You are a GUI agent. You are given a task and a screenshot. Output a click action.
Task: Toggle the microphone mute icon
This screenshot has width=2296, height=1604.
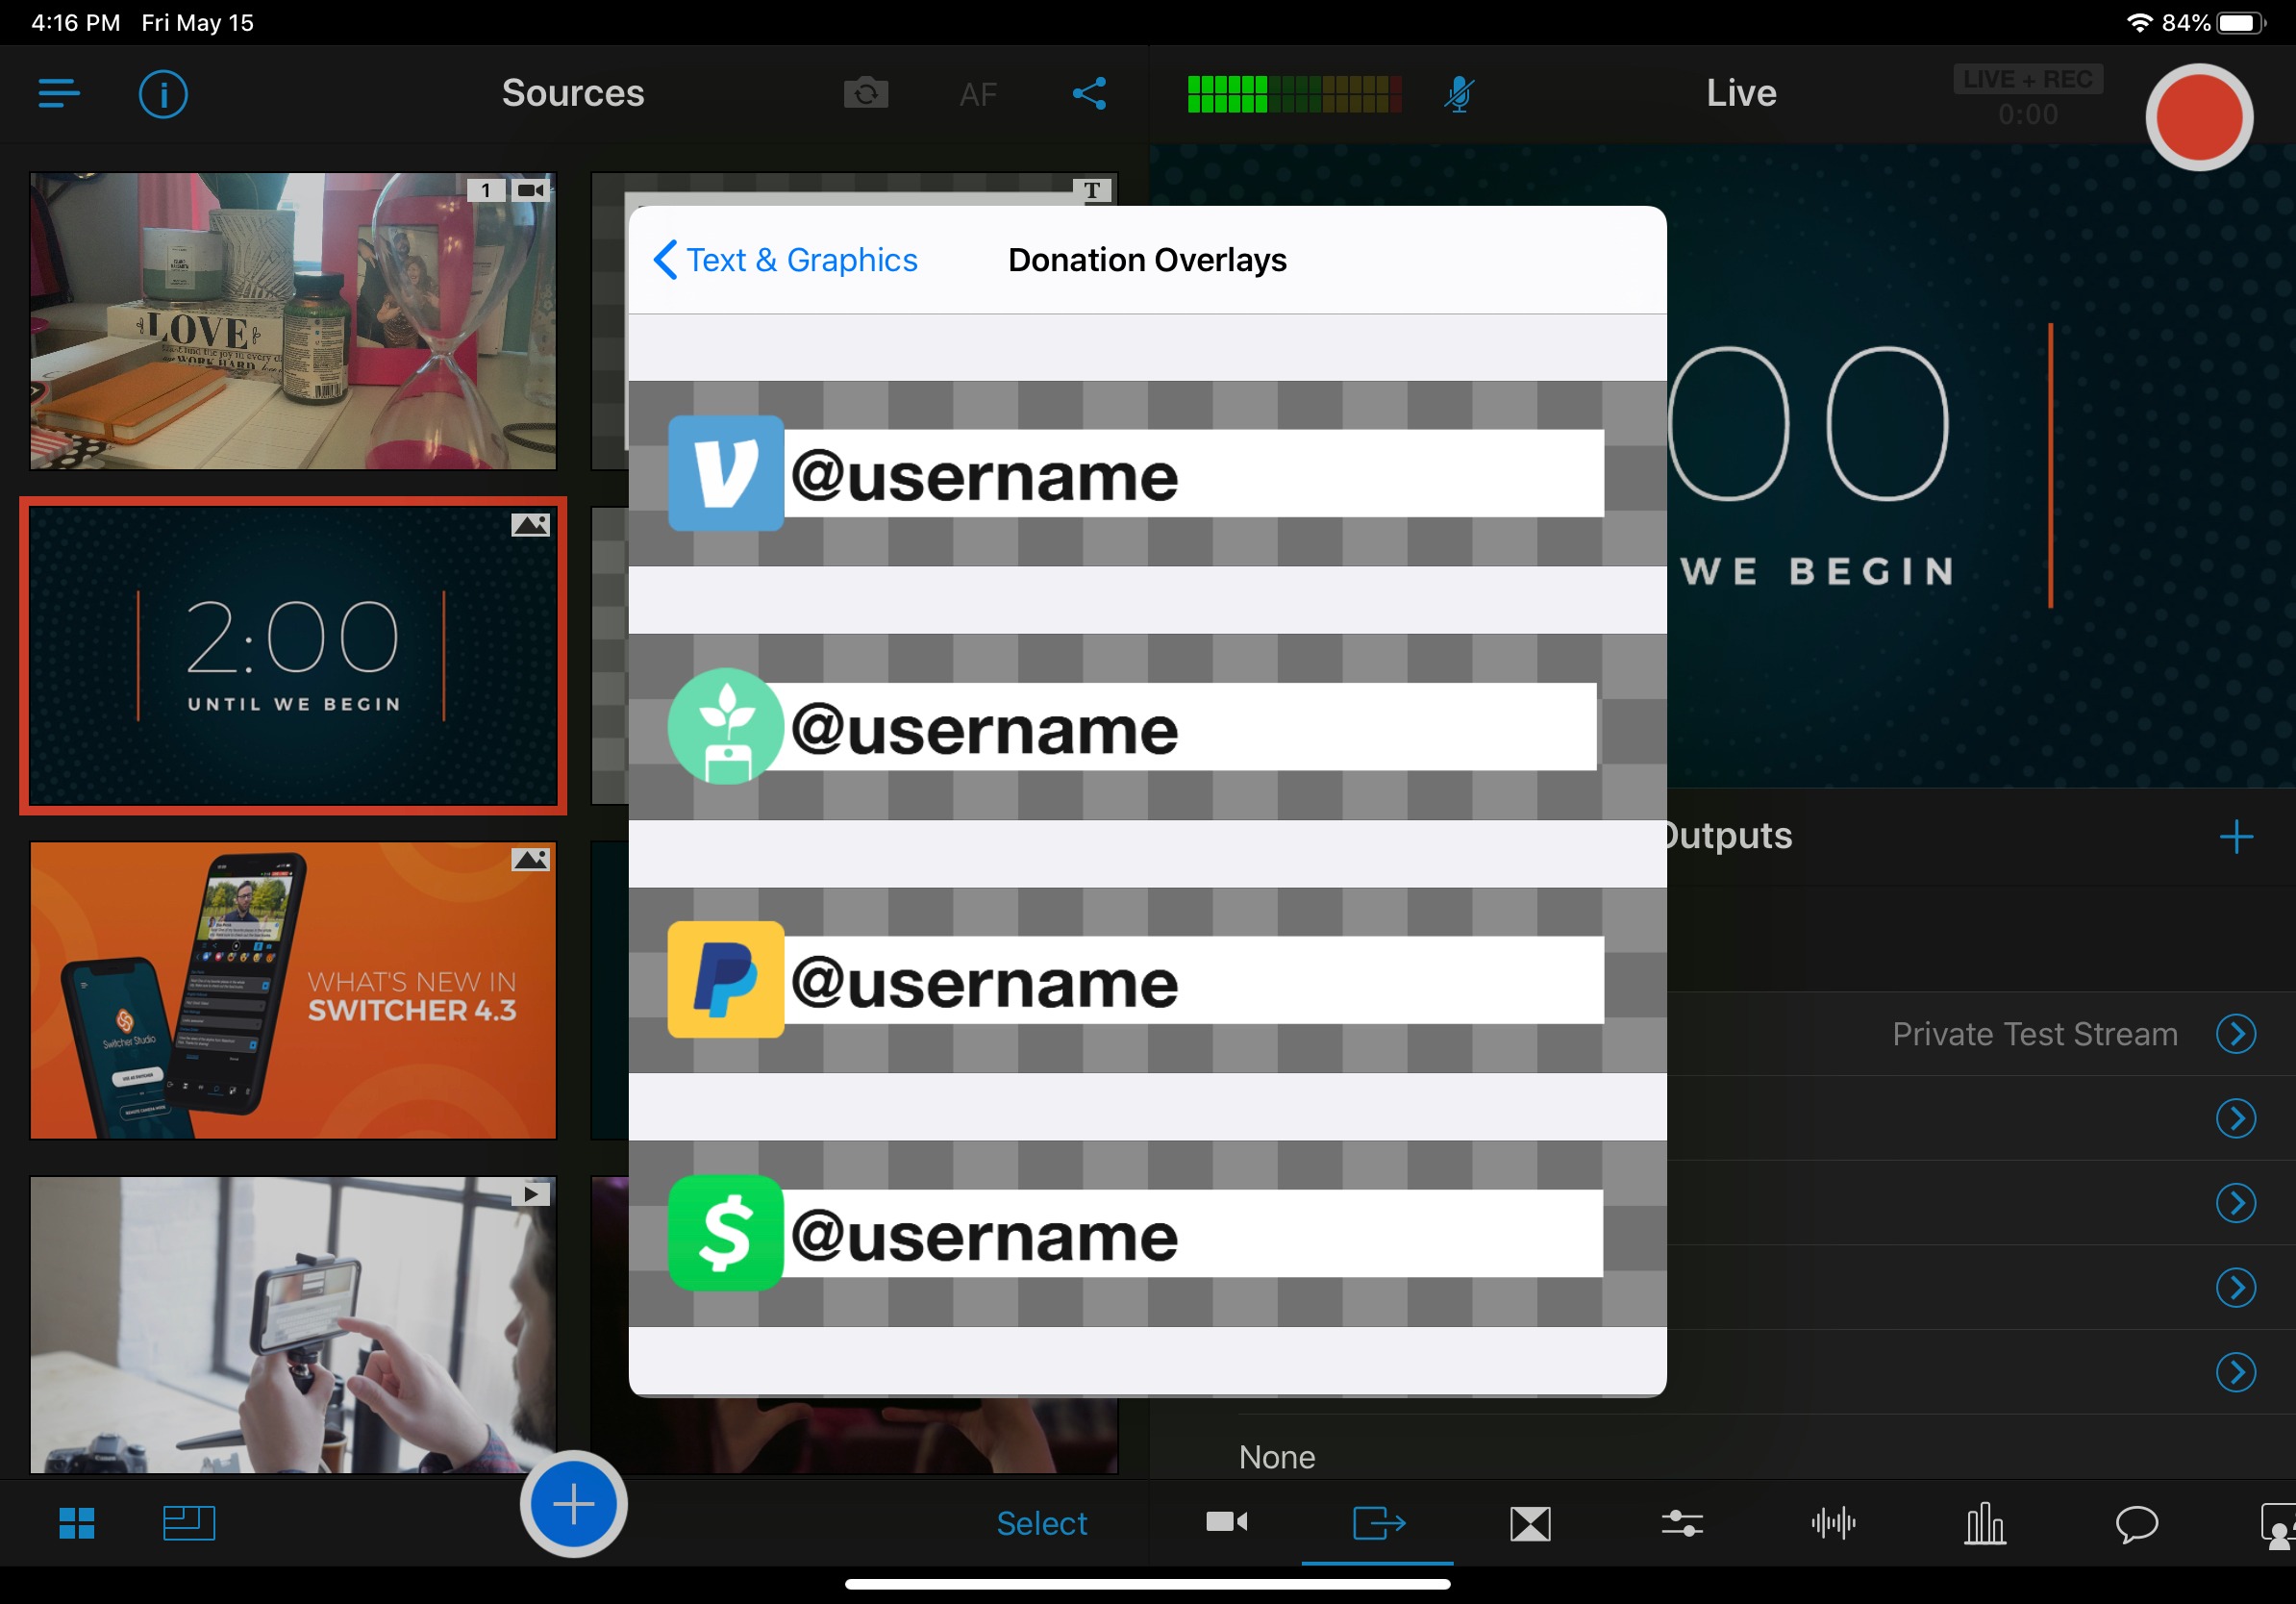[1459, 94]
